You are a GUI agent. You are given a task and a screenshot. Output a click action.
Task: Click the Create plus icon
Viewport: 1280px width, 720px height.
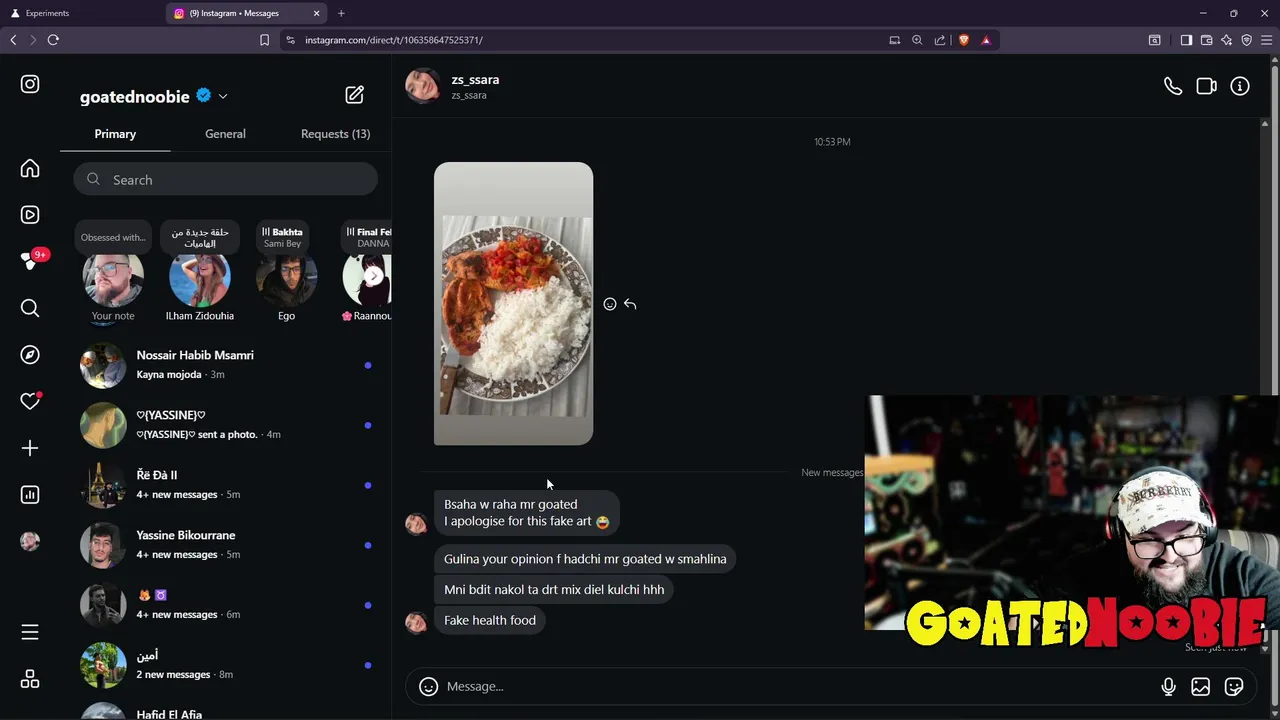pos(30,448)
